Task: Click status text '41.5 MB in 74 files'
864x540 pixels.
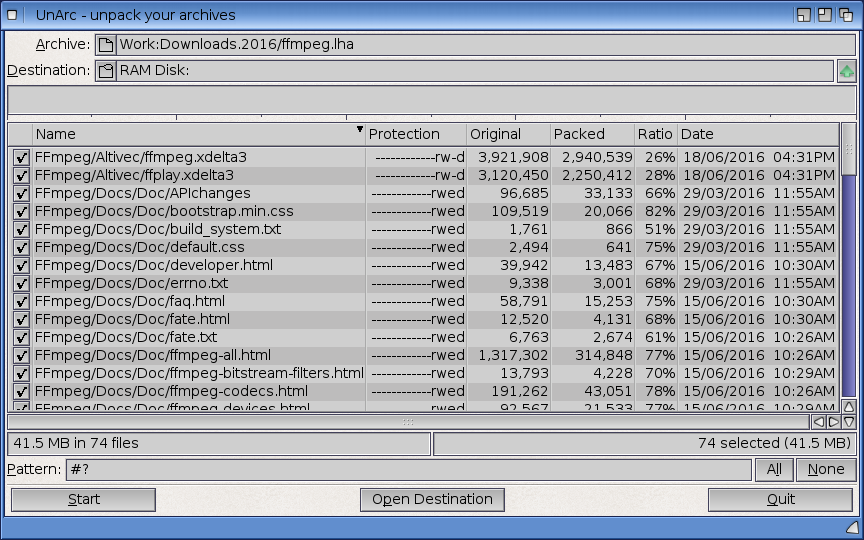Action: tap(75, 444)
